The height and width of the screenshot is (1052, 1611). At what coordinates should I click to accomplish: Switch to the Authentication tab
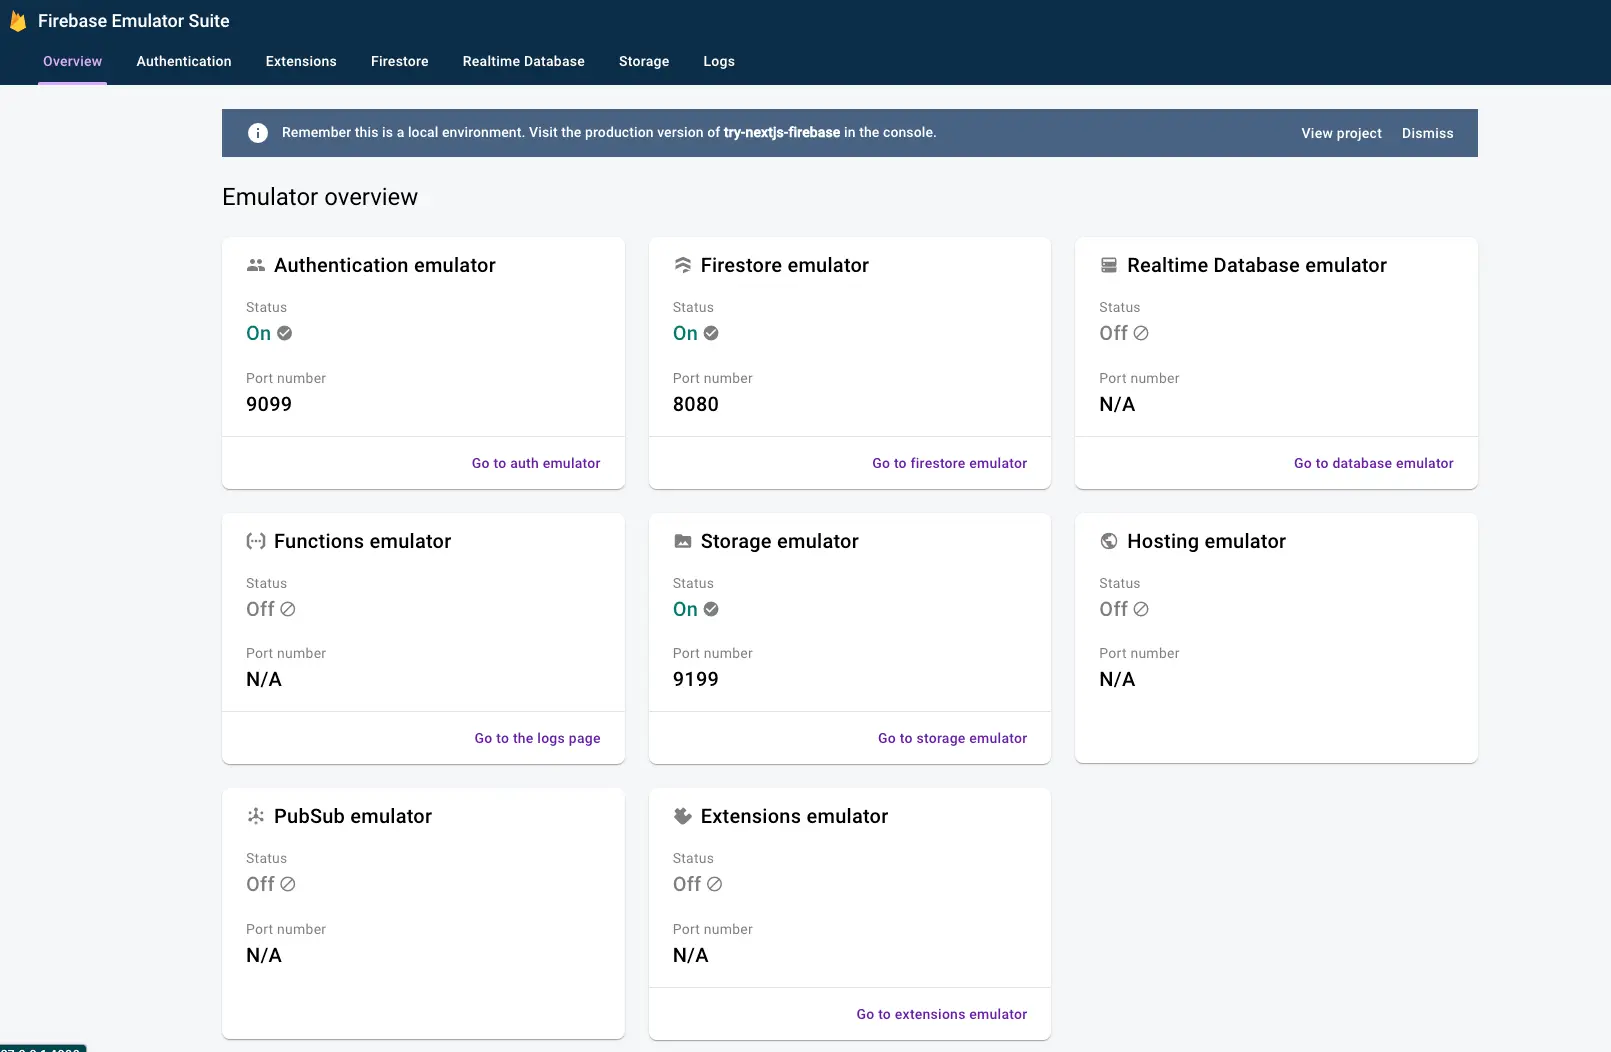click(x=184, y=61)
